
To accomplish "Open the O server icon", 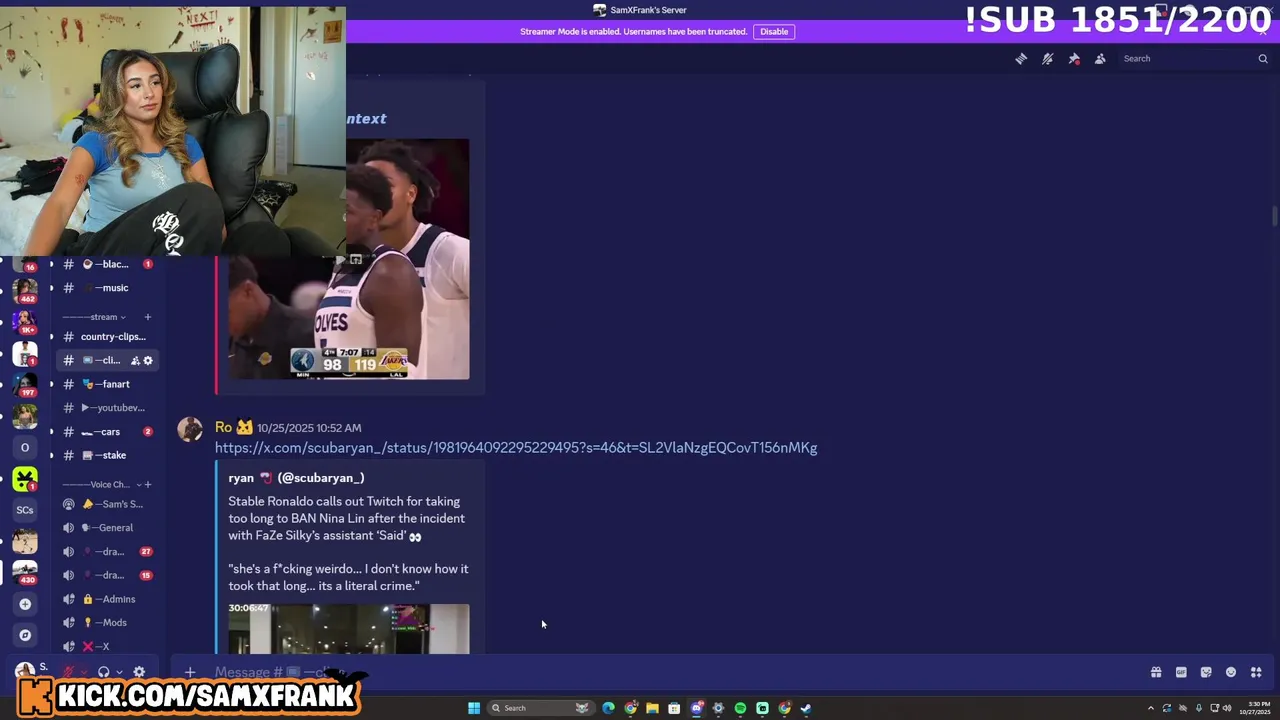I will pos(25,447).
